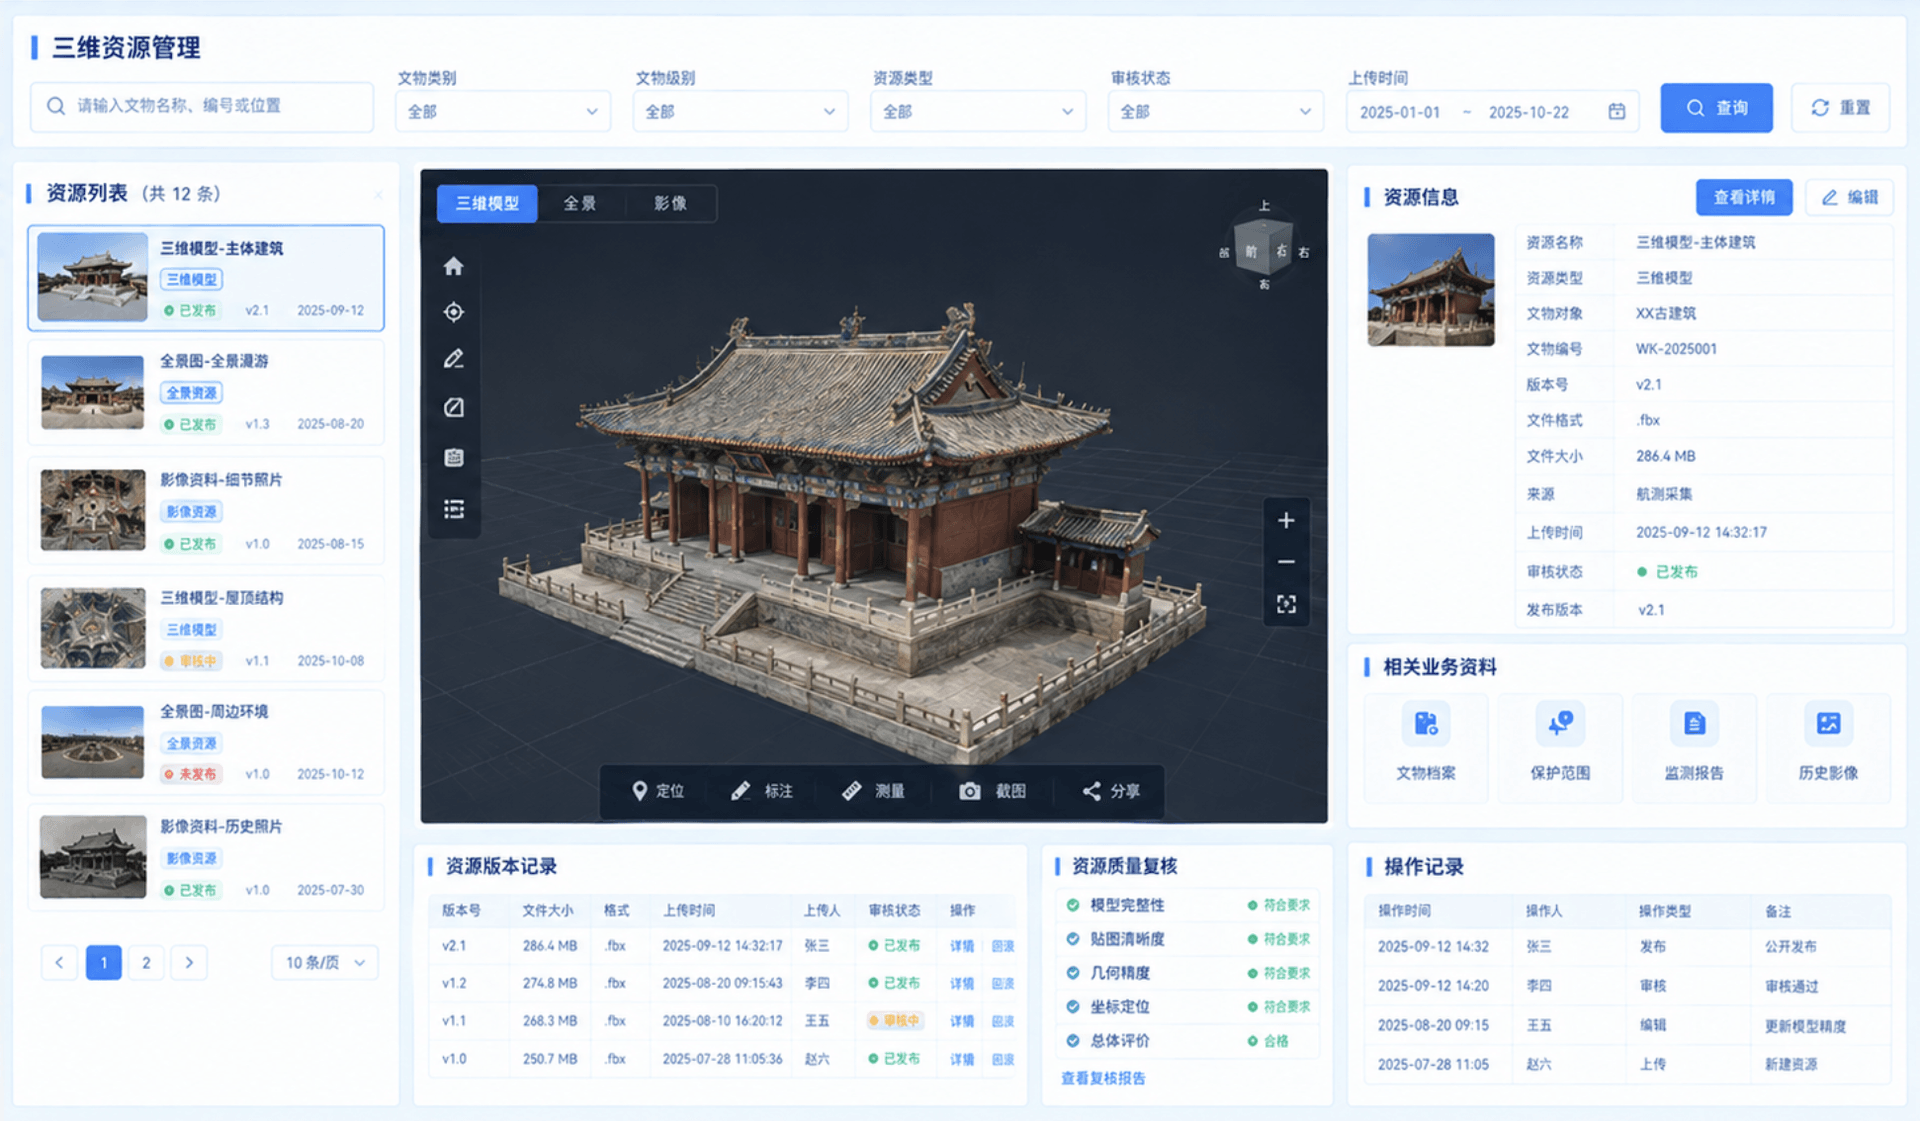Viewport: 1920px width, 1121px height.
Task: Open the 查看复核报告 link
Action: tap(1103, 1078)
